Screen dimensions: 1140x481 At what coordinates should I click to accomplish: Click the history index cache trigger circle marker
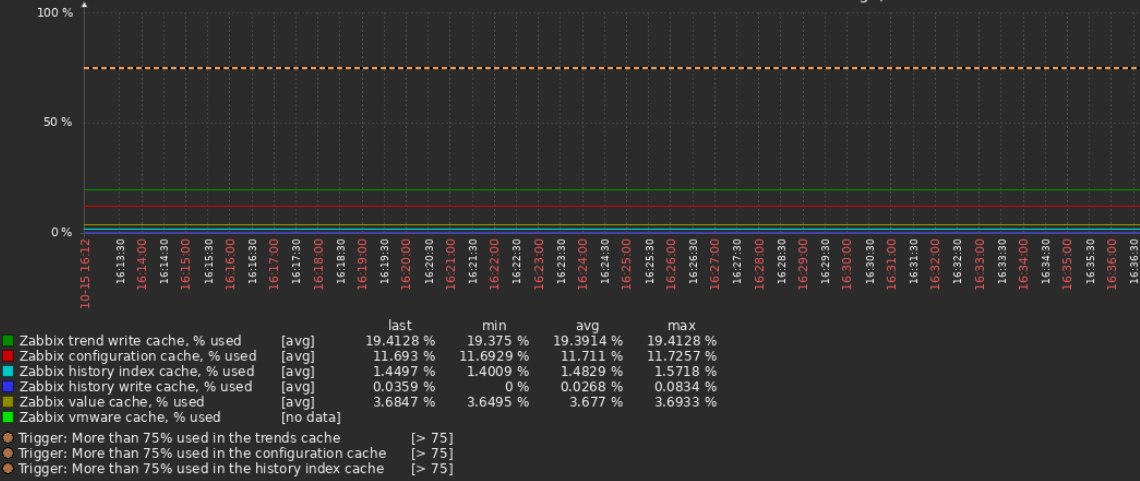(8, 469)
